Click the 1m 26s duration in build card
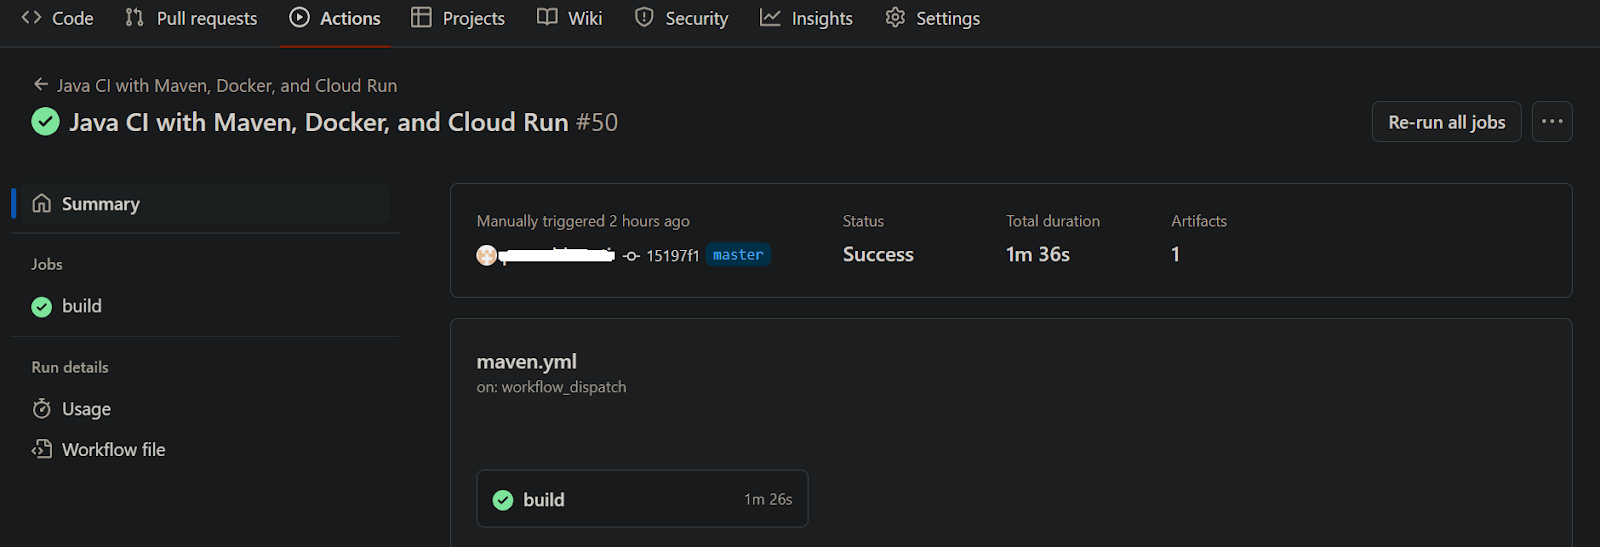Image resolution: width=1600 pixels, height=547 pixels. click(x=768, y=499)
